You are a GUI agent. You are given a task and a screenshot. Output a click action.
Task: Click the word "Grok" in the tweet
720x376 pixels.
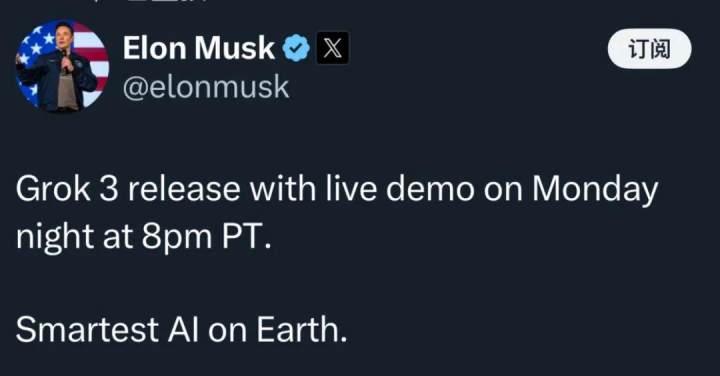(x=52, y=189)
